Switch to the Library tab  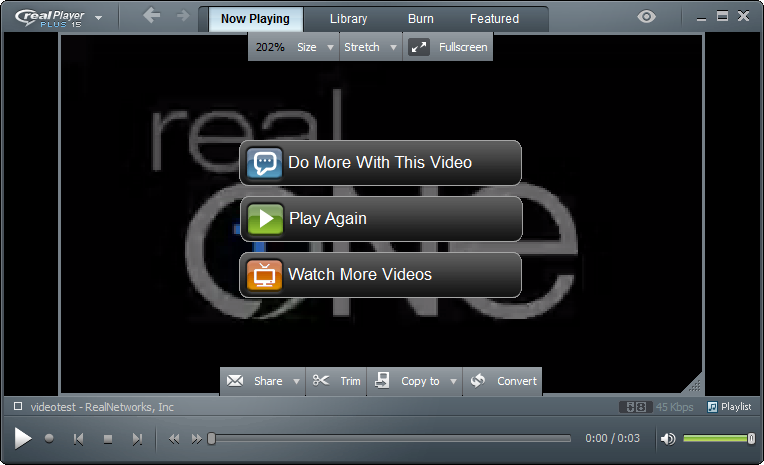pyautogui.click(x=348, y=18)
